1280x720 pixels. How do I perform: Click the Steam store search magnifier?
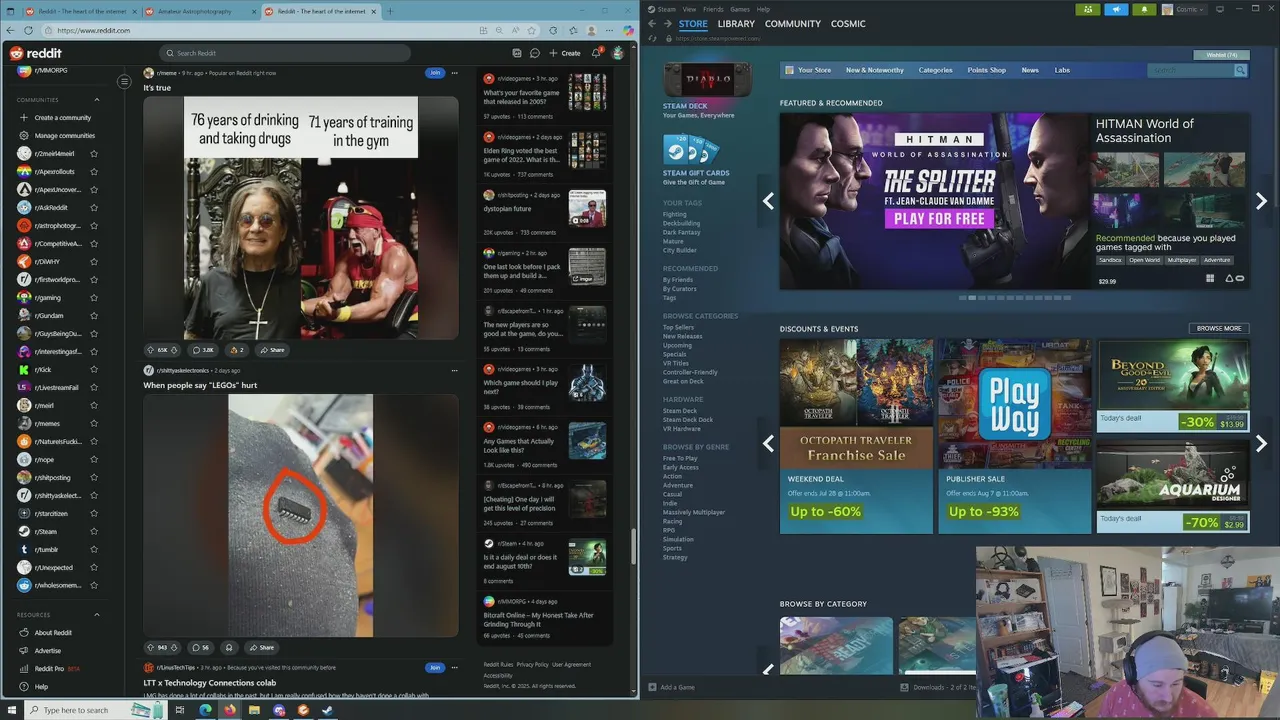(x=1240, y=70)
